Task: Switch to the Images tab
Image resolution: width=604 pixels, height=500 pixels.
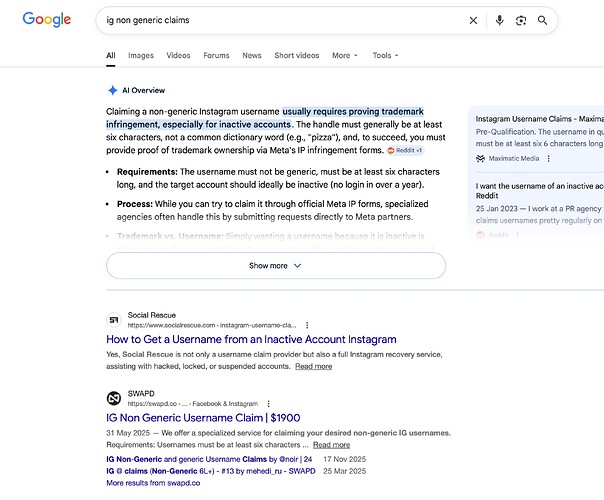Action: (x=141, y=55)
